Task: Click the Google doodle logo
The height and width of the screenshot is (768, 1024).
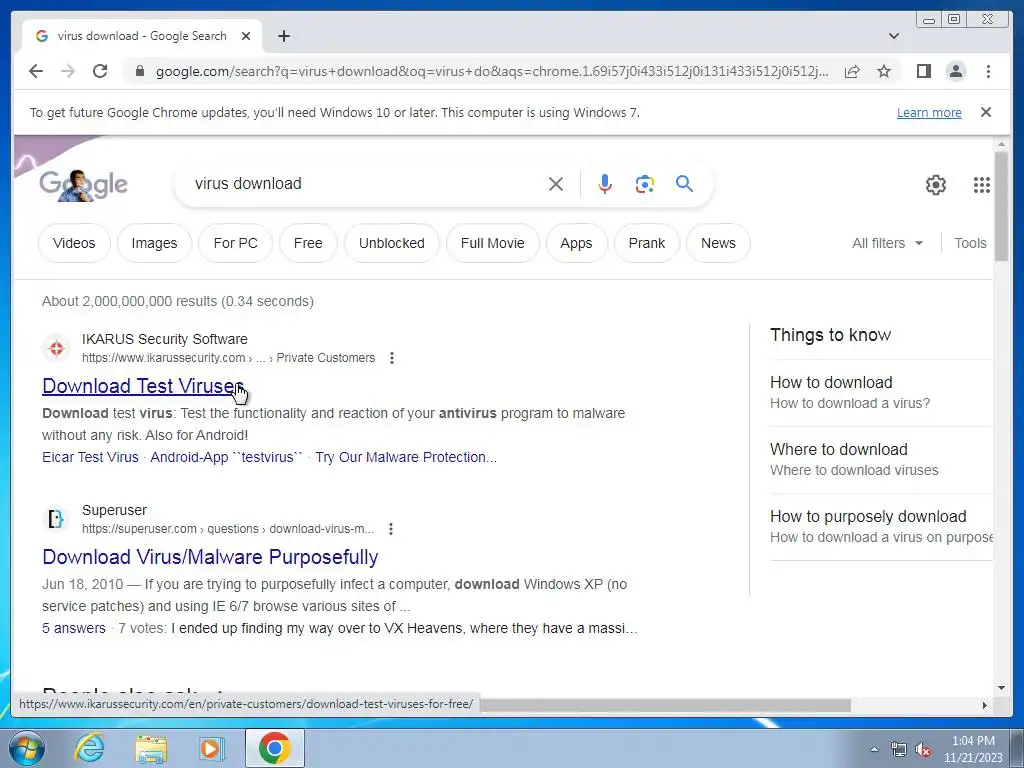Action: tap(83, 185)
